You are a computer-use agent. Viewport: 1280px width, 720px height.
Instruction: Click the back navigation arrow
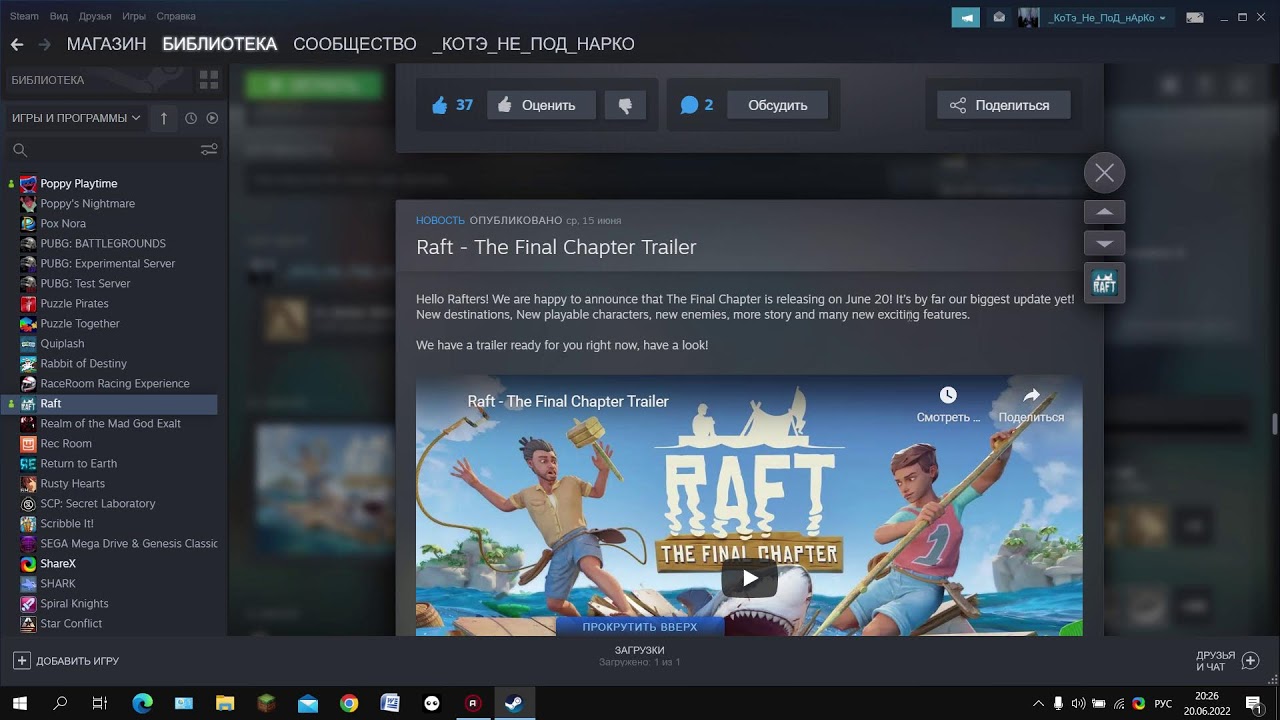click(x=17, y=44)
